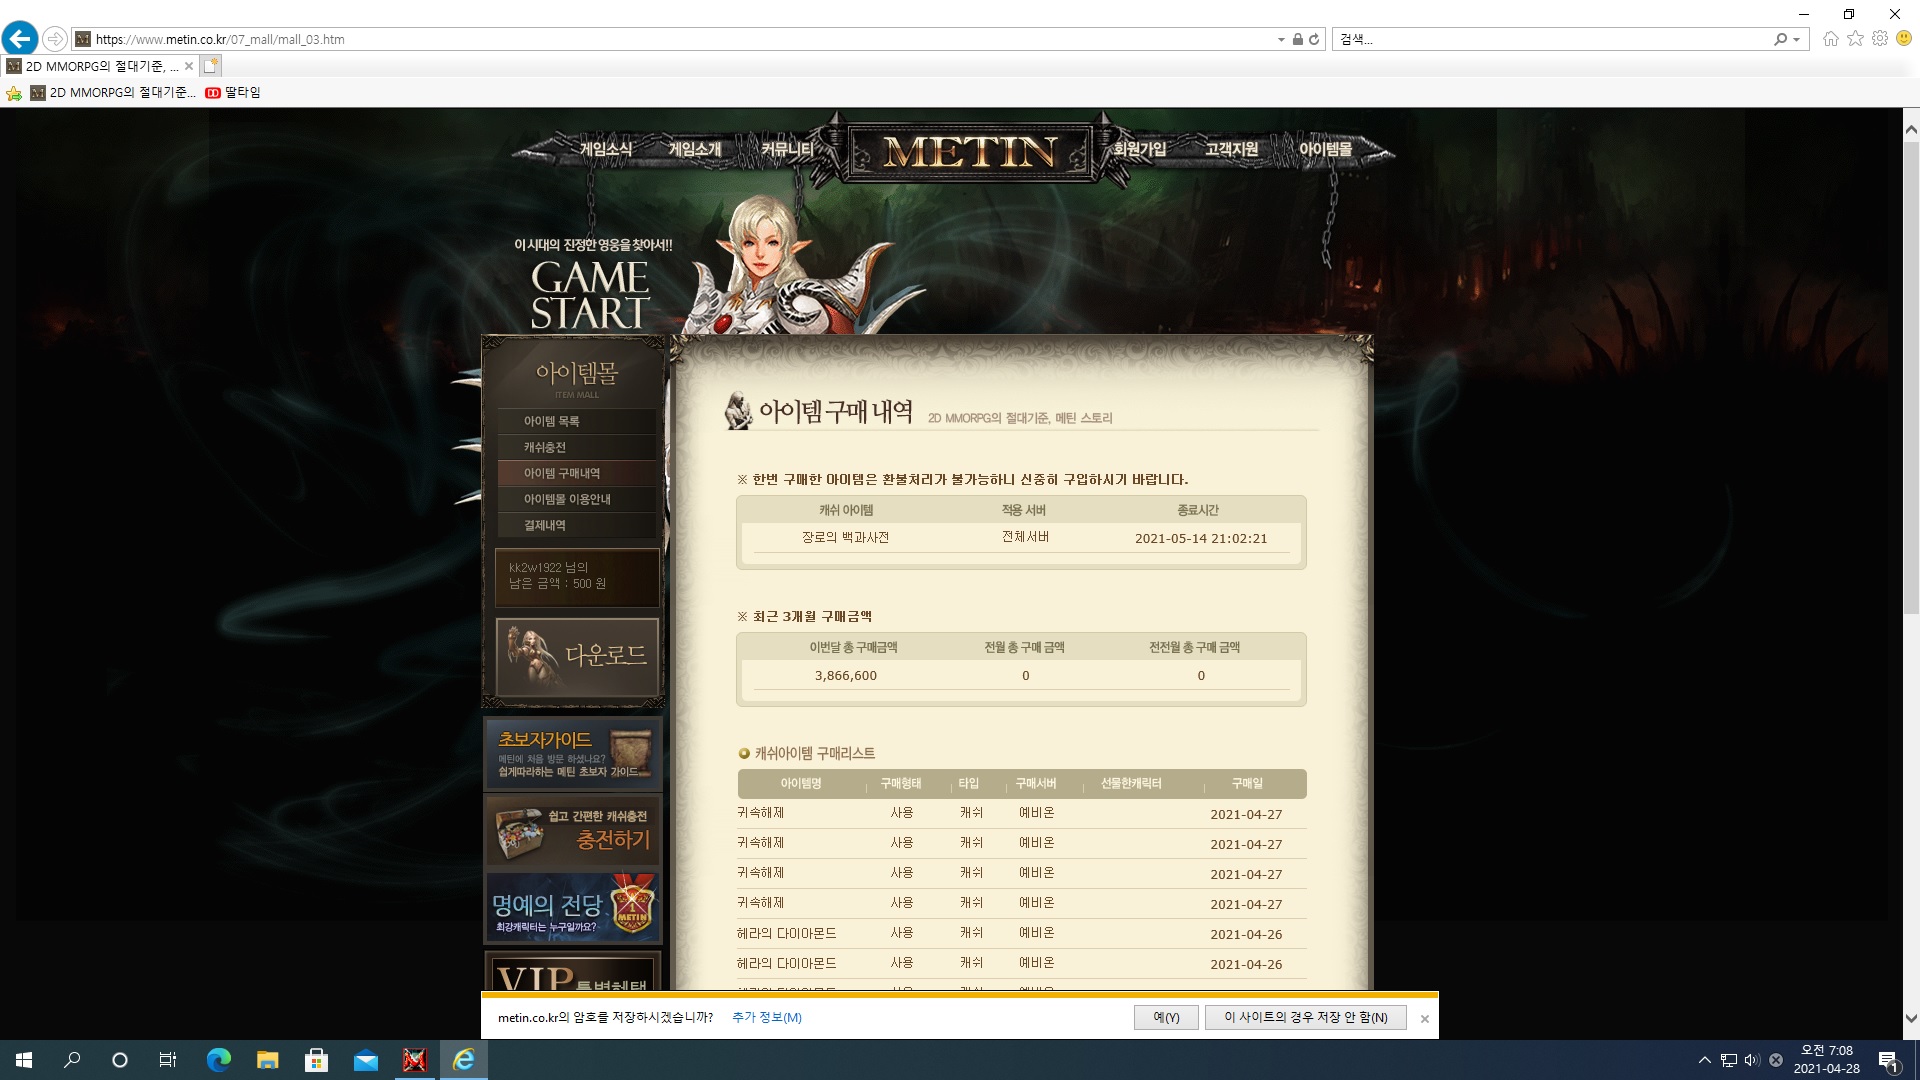The height and width of the screenshot is (1080, 1920).
Task: Open the 딸타임 bookmark
Action: coord(233,93)
